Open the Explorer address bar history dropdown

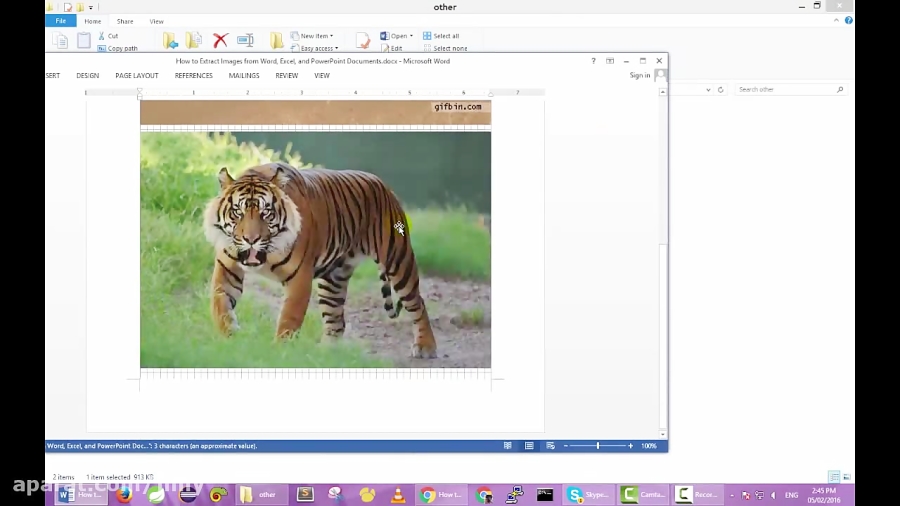(708, 89)
